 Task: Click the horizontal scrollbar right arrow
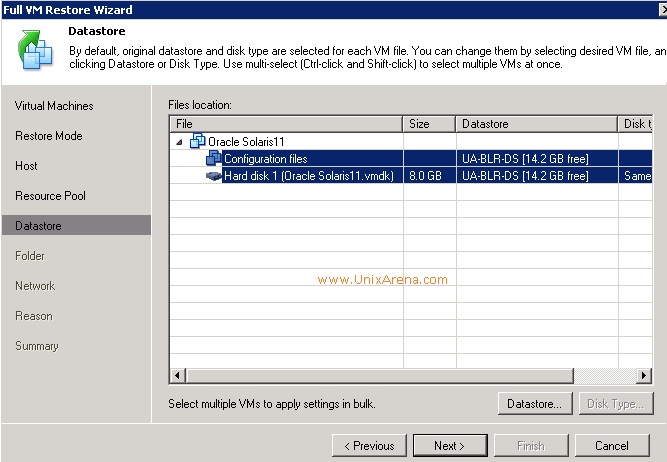point(644,375)
